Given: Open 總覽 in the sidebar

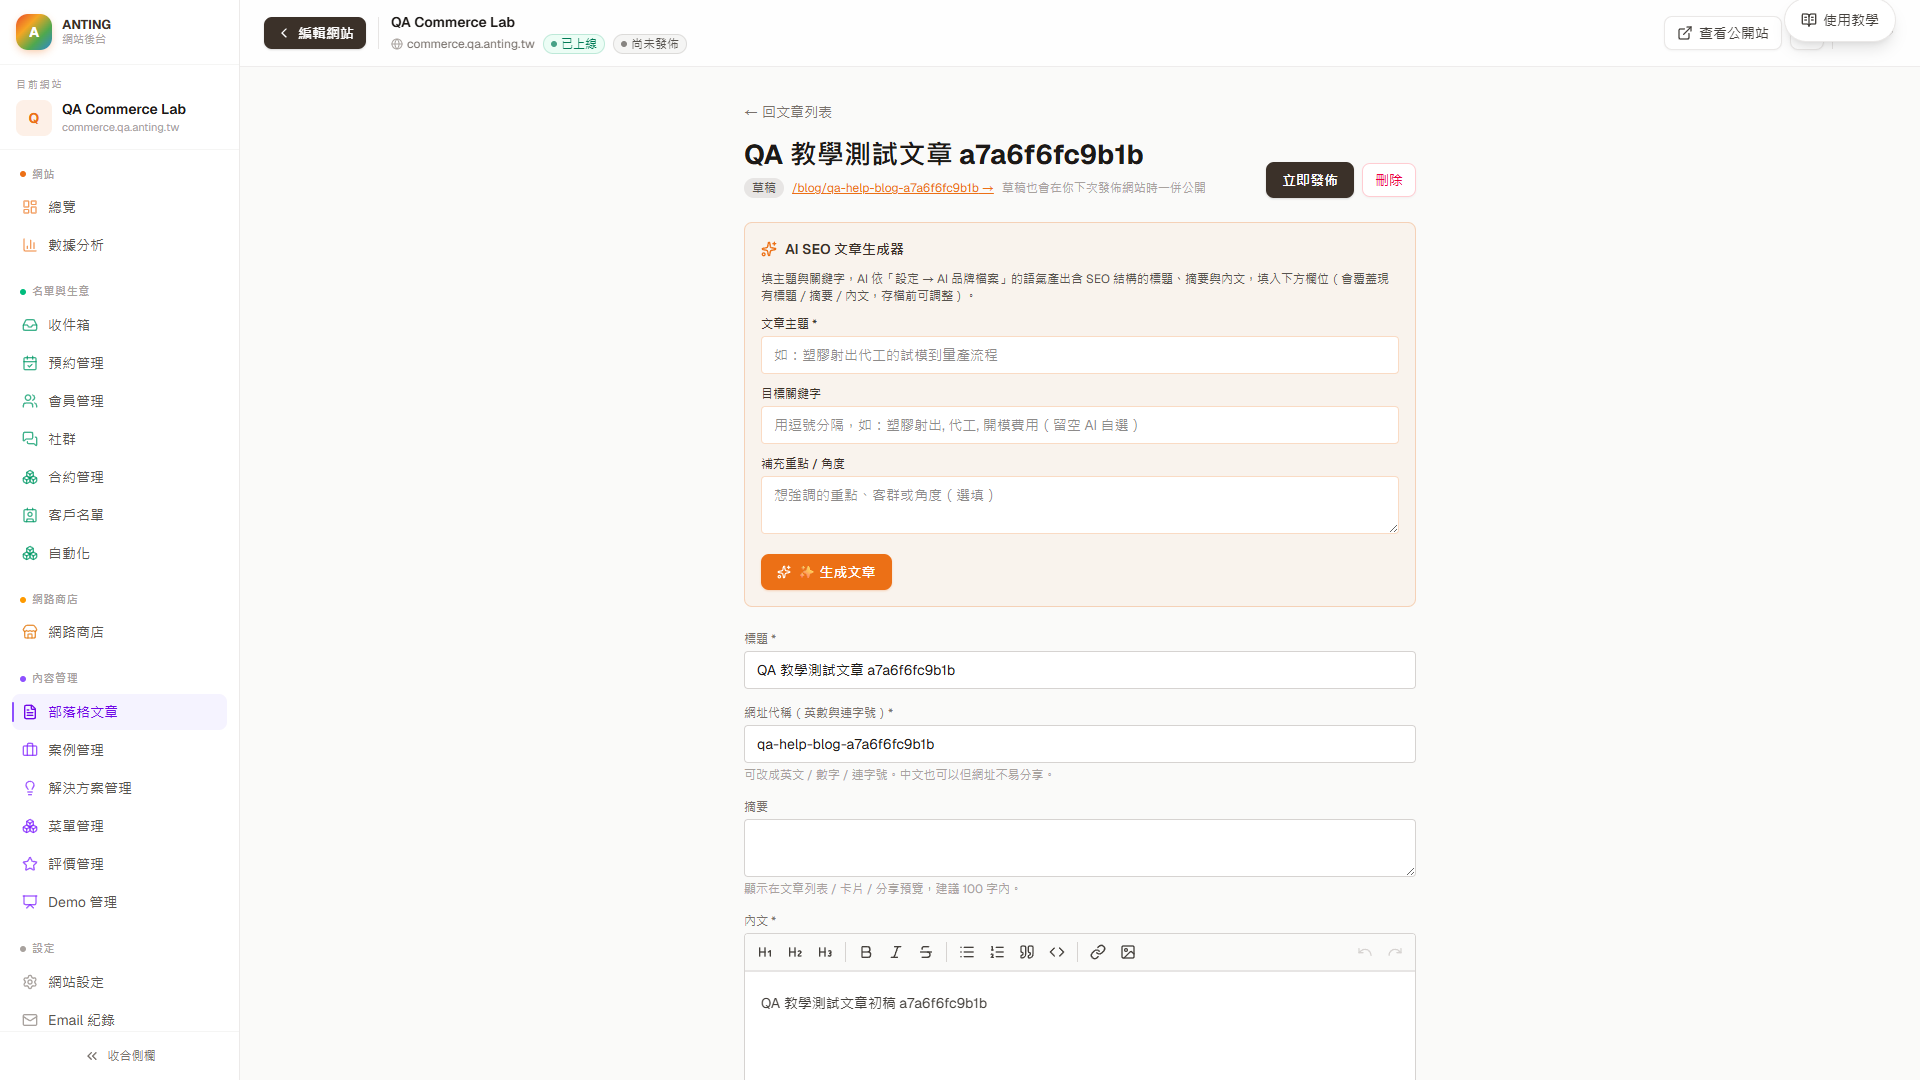Looking at the screenshot, I should 120,207.
